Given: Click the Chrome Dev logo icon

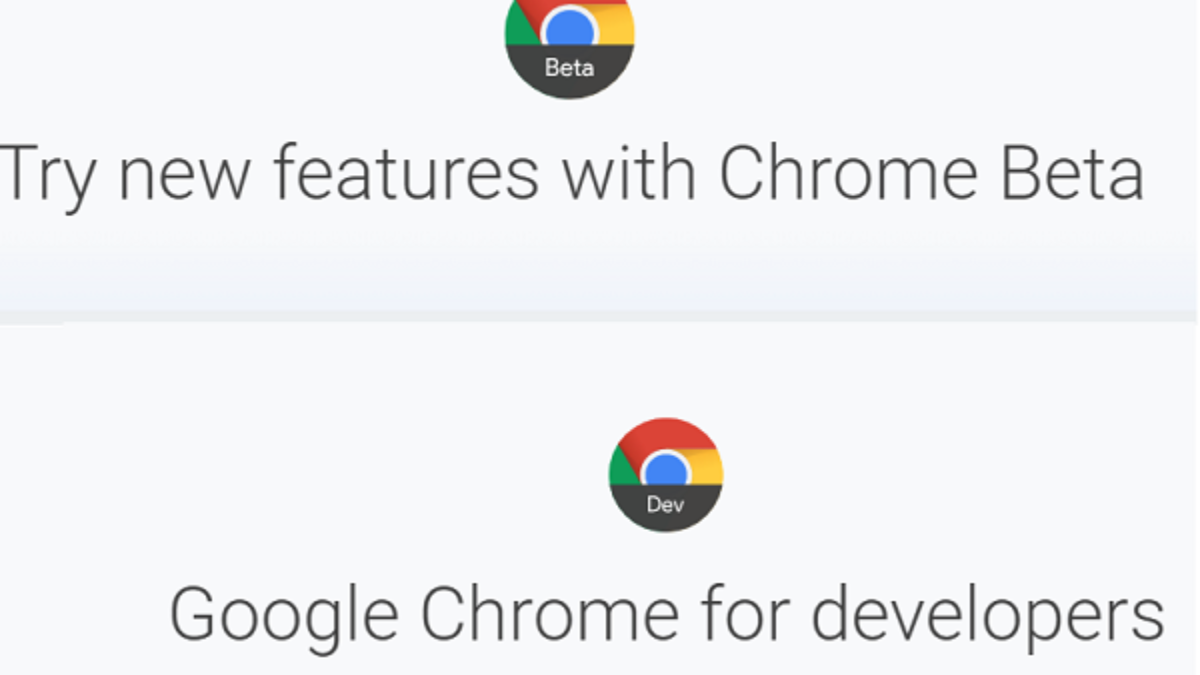Looking at the screenshot, I should pos(665,475).
